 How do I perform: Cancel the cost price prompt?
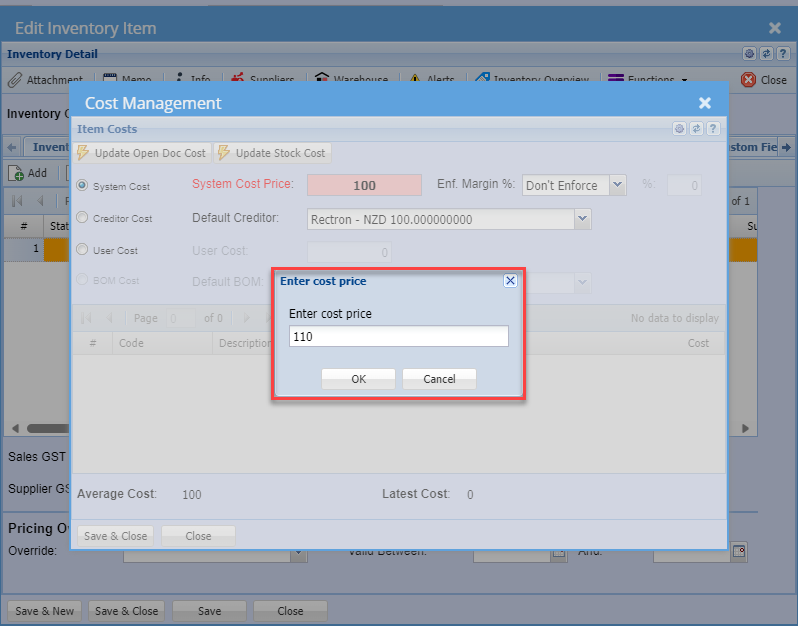[439, 379]
